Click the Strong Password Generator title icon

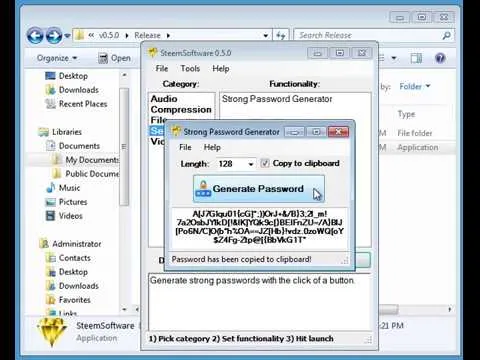point(176,131)
